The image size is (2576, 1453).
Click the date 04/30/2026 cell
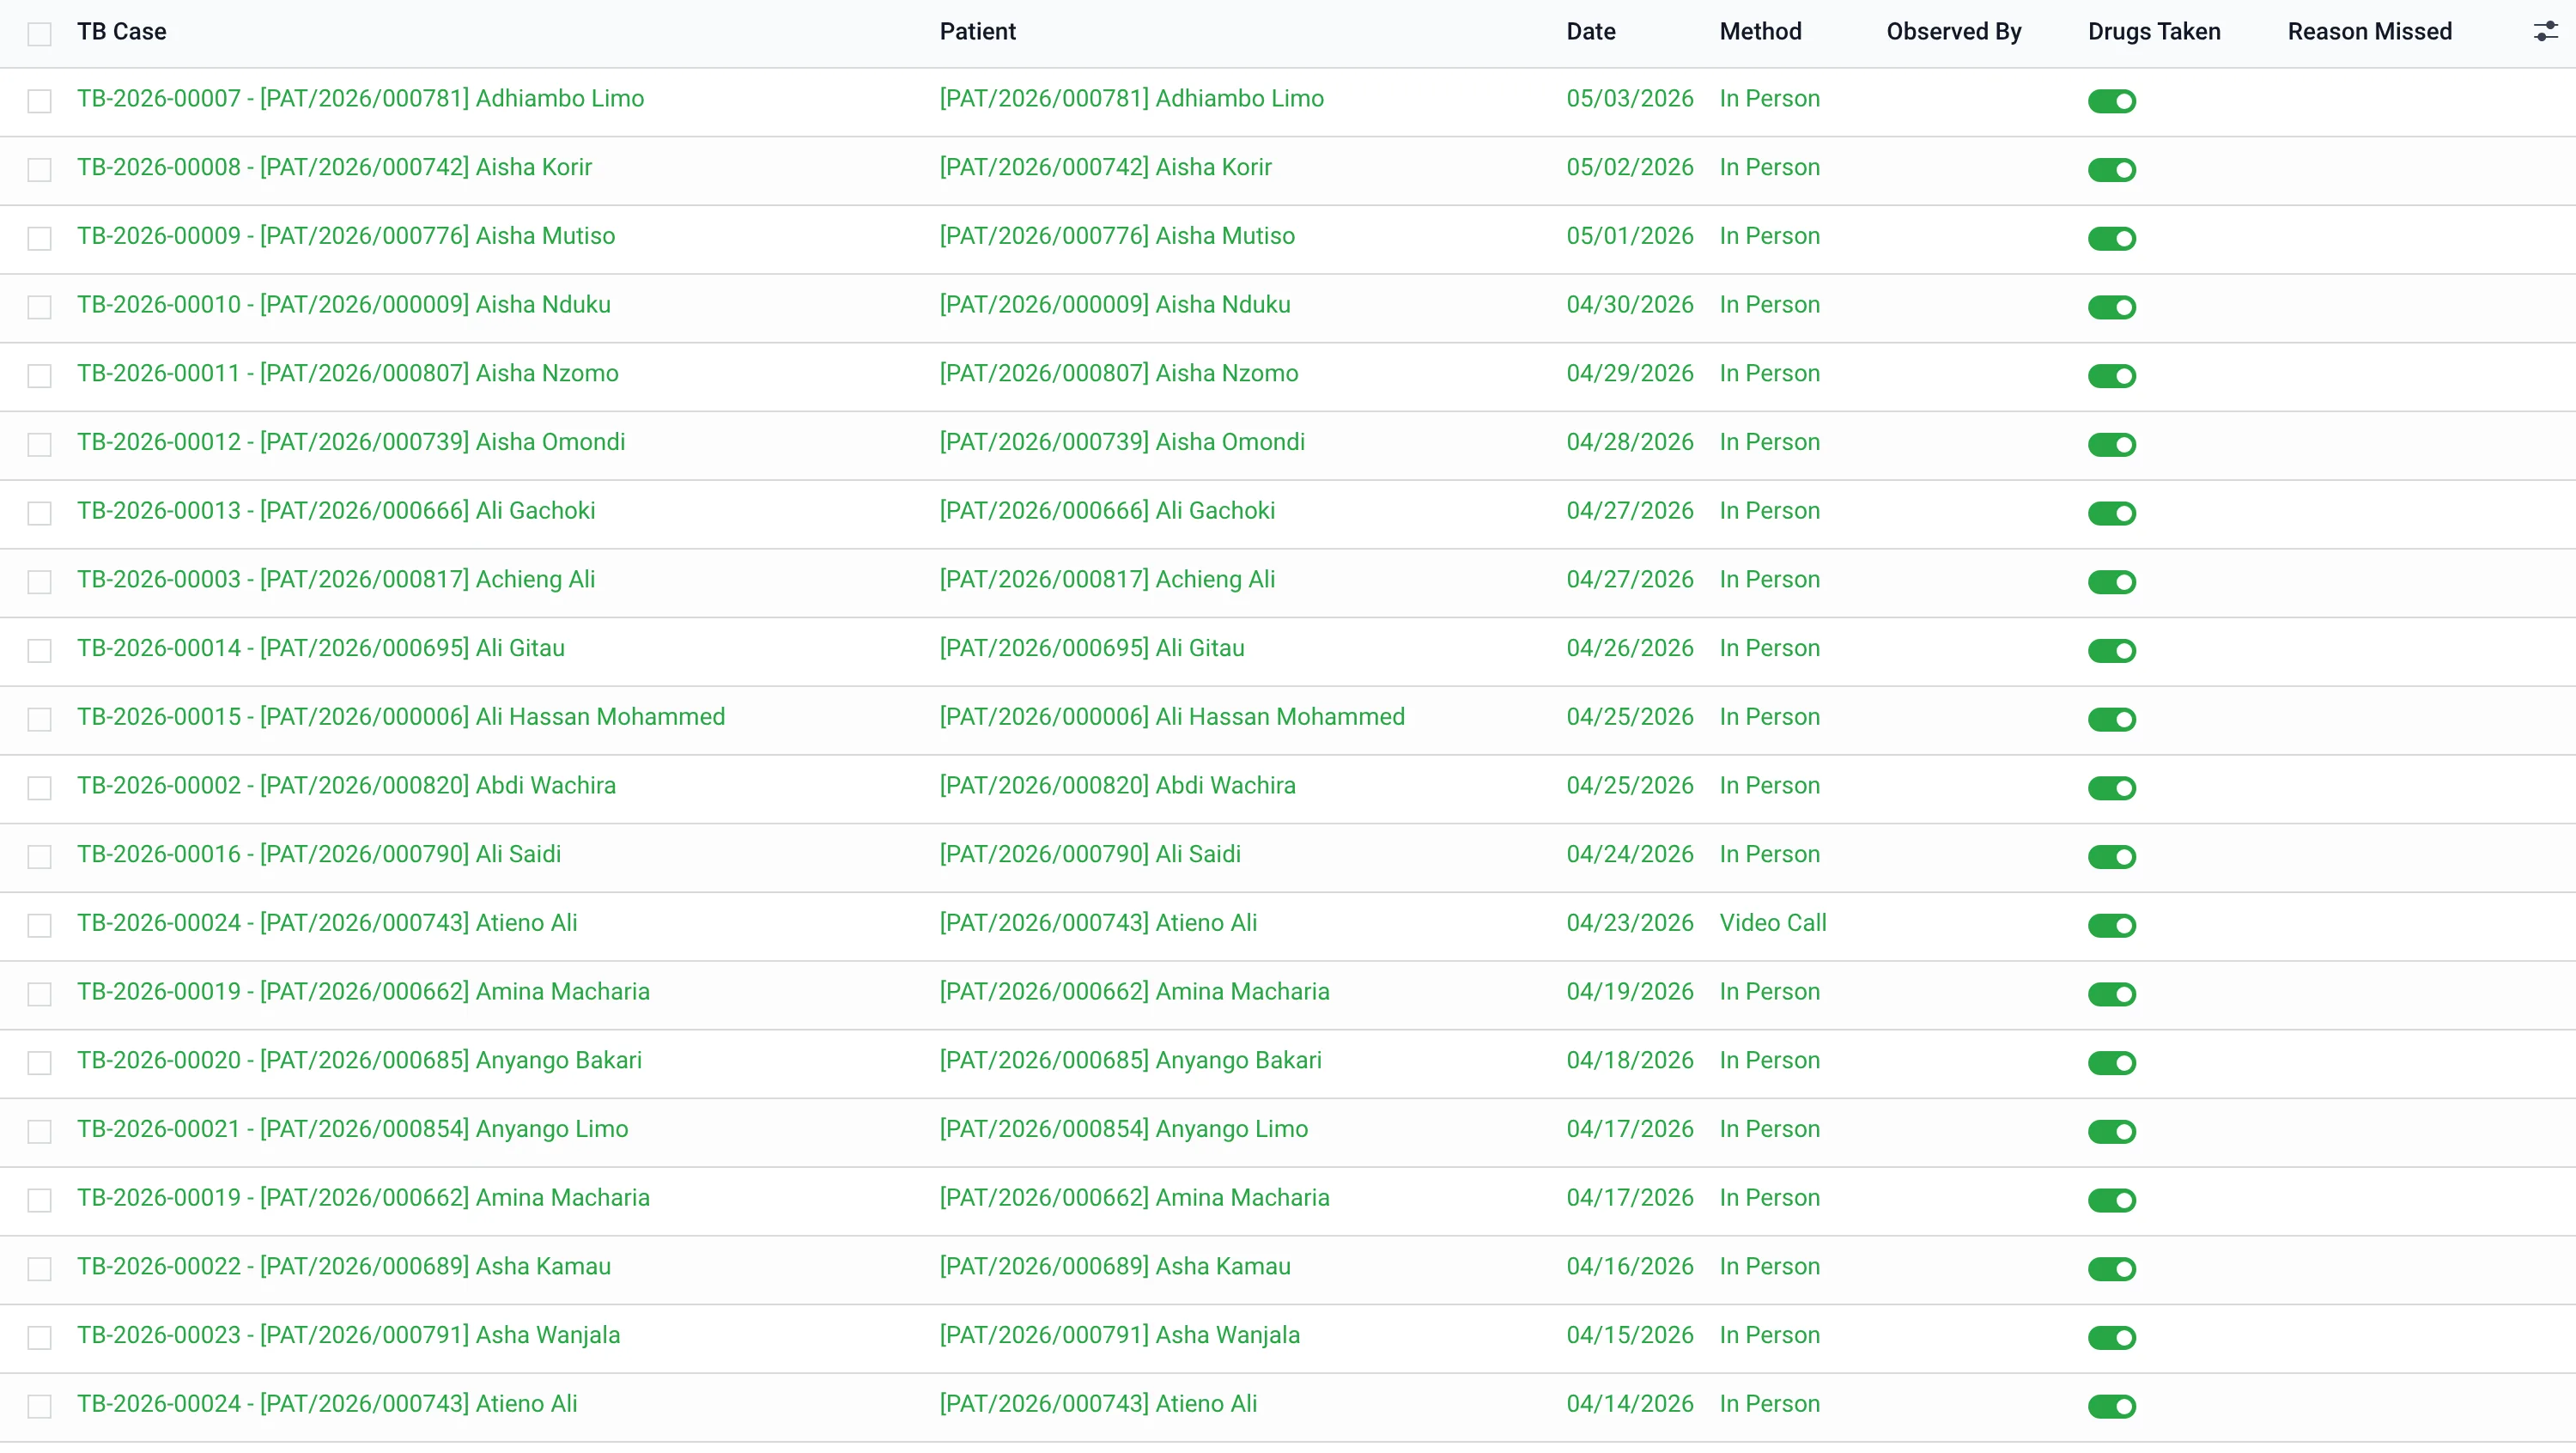tap(1629, 305)
